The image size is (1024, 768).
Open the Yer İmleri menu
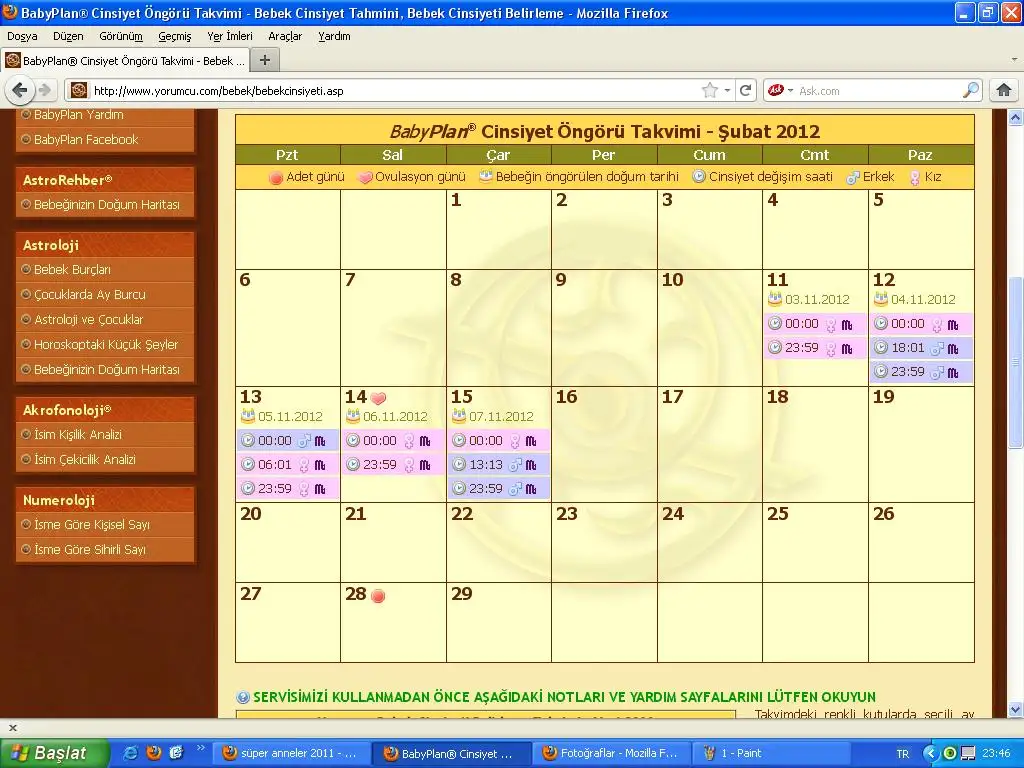[230, 36]
